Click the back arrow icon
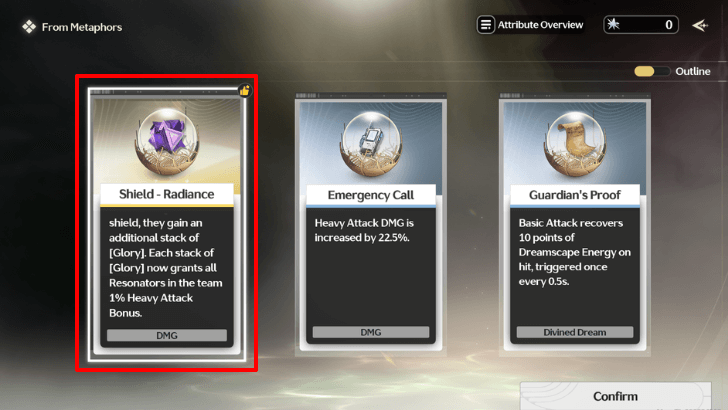 coord(700,25)
